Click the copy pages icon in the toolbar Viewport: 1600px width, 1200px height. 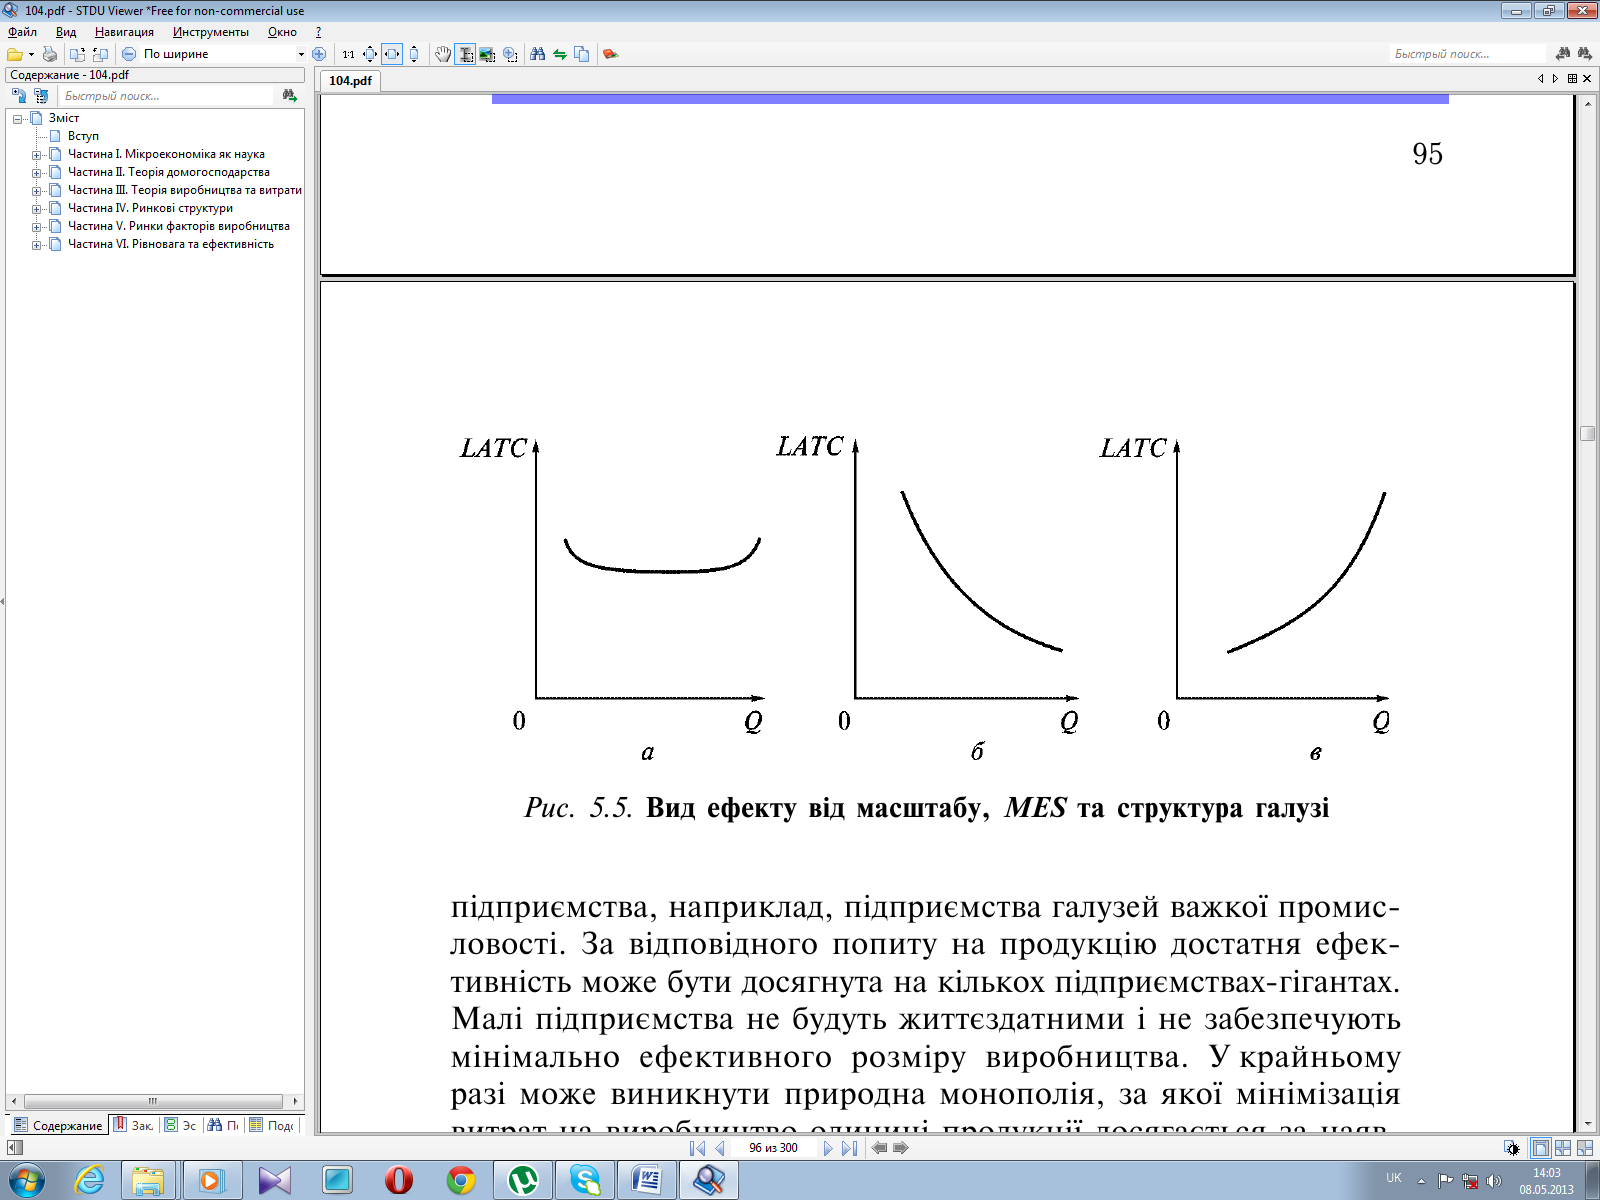click(x=582, y=54)
